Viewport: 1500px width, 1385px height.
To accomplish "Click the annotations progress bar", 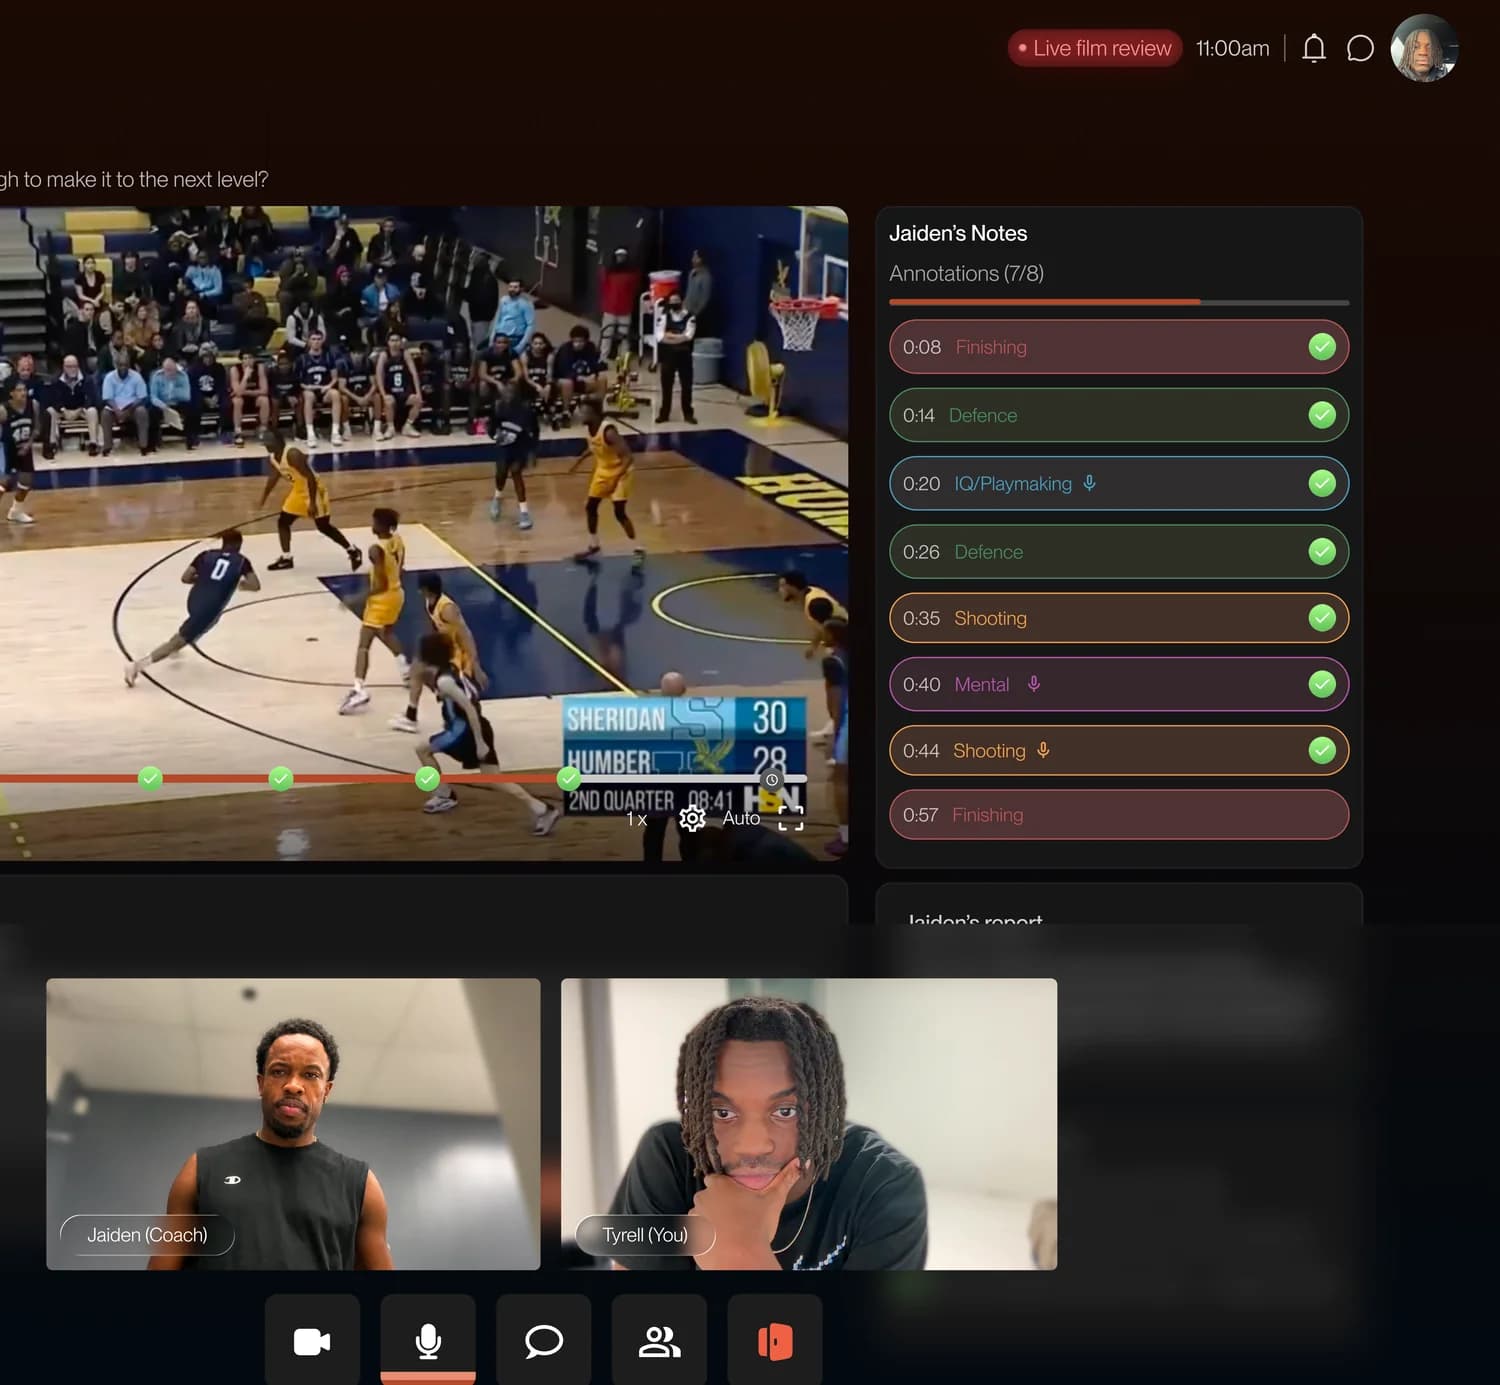I will [1119, 302].
